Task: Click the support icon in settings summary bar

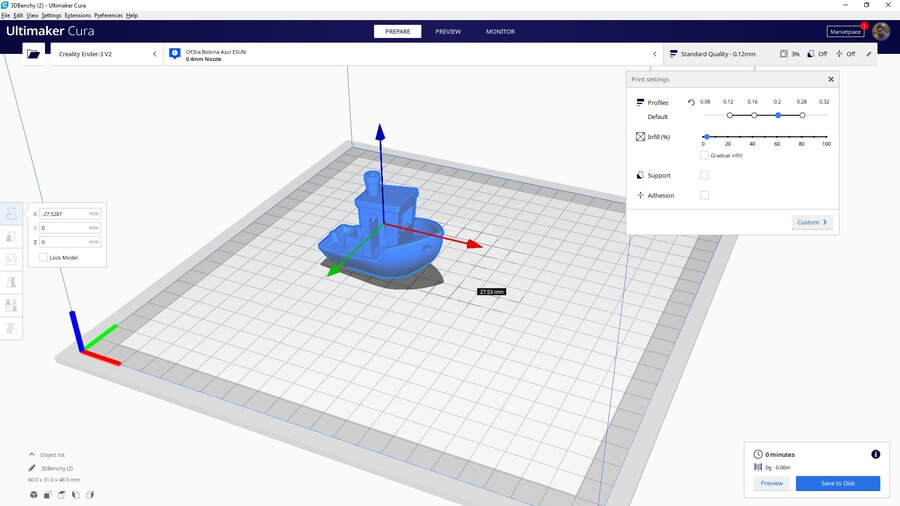Action: coord(810,54)
